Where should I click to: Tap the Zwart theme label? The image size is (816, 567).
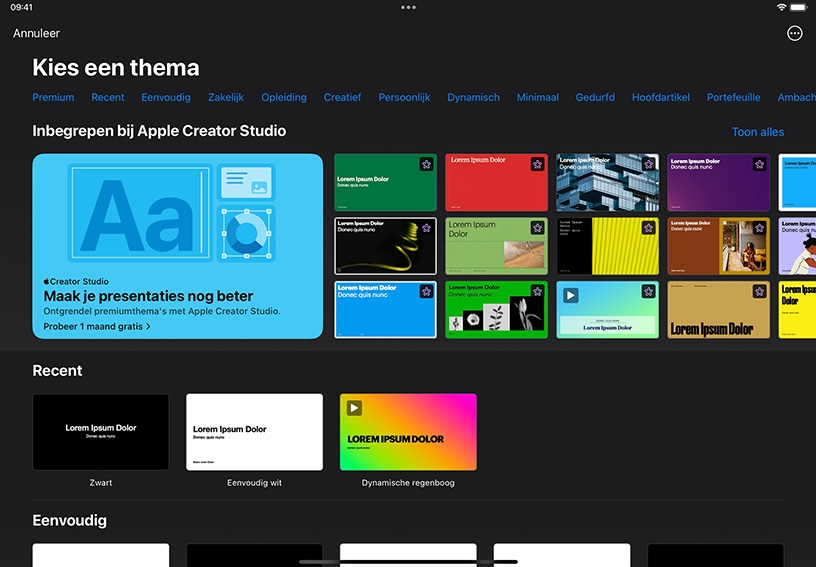coord(100,483)
